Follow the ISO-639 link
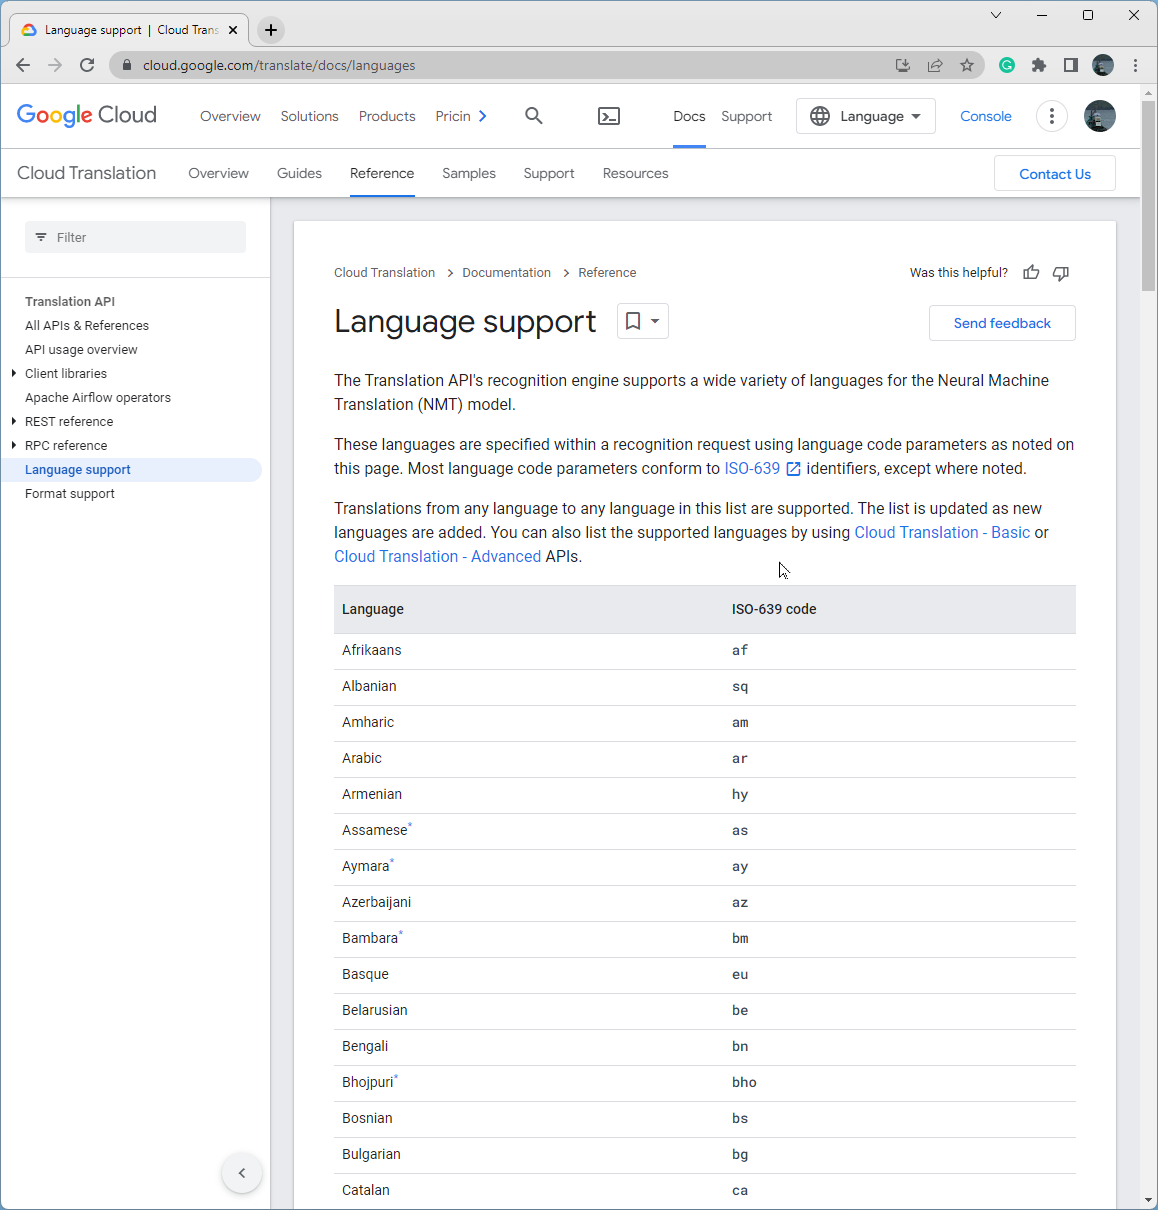The image size is (1158, 1210). click(752, 469)
